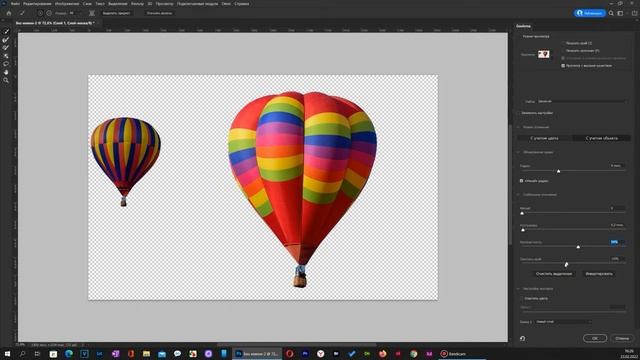Open the Файл menu

[15, 4]
